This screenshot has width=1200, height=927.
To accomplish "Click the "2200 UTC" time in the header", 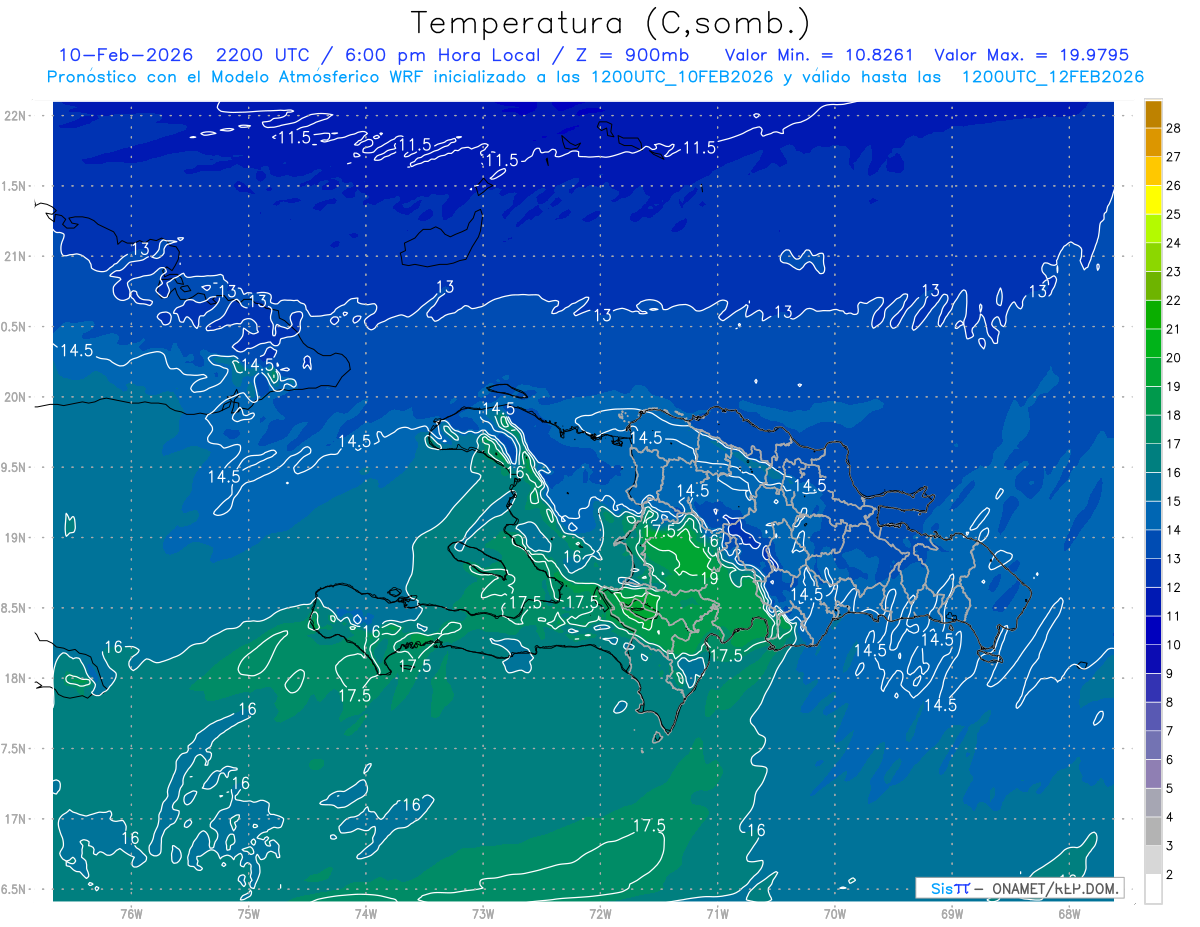I will (261, 56).
